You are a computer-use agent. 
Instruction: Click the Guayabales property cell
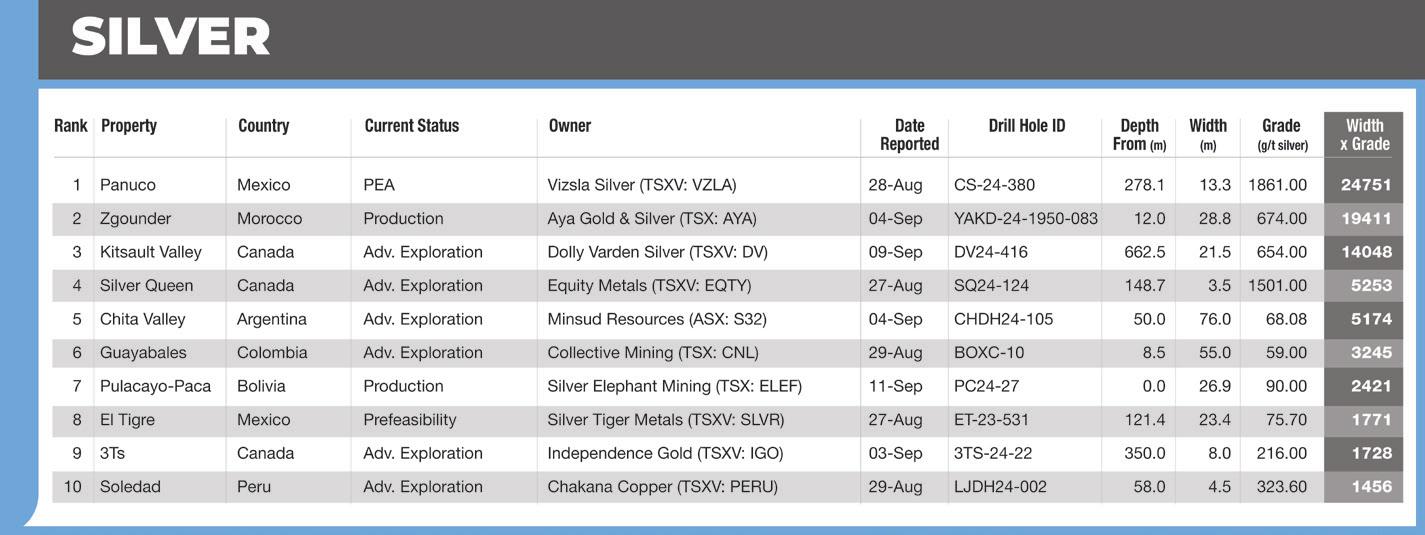click(x=143, y=353)
